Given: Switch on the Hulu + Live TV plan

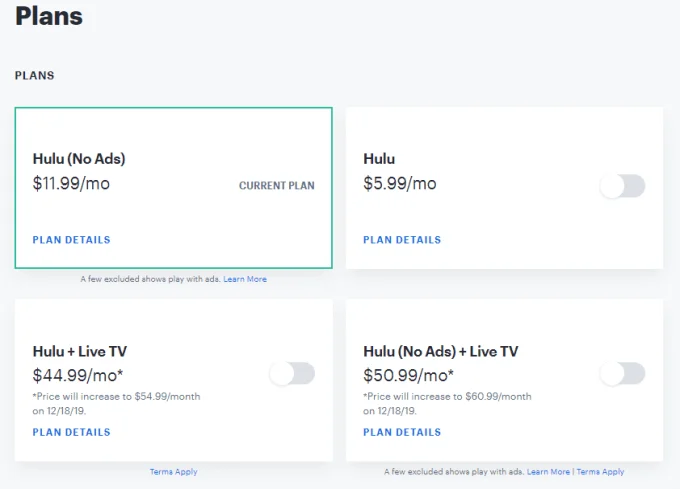Looking at the screenshot, I should pos(292,374).
